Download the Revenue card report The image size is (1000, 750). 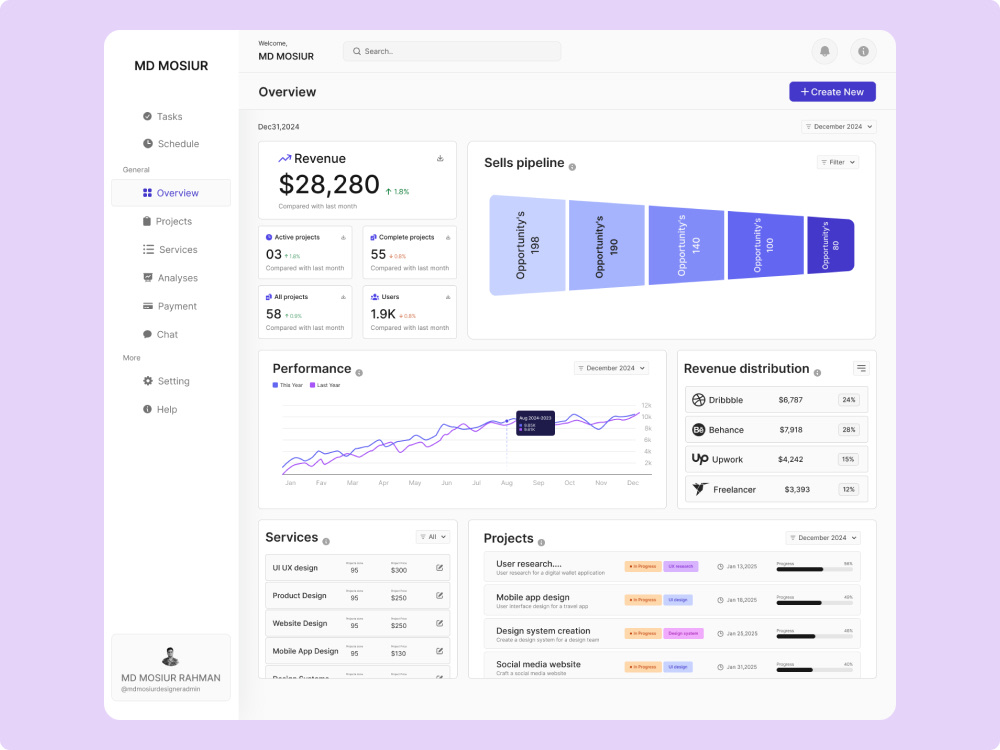click(x=440, y=158)
